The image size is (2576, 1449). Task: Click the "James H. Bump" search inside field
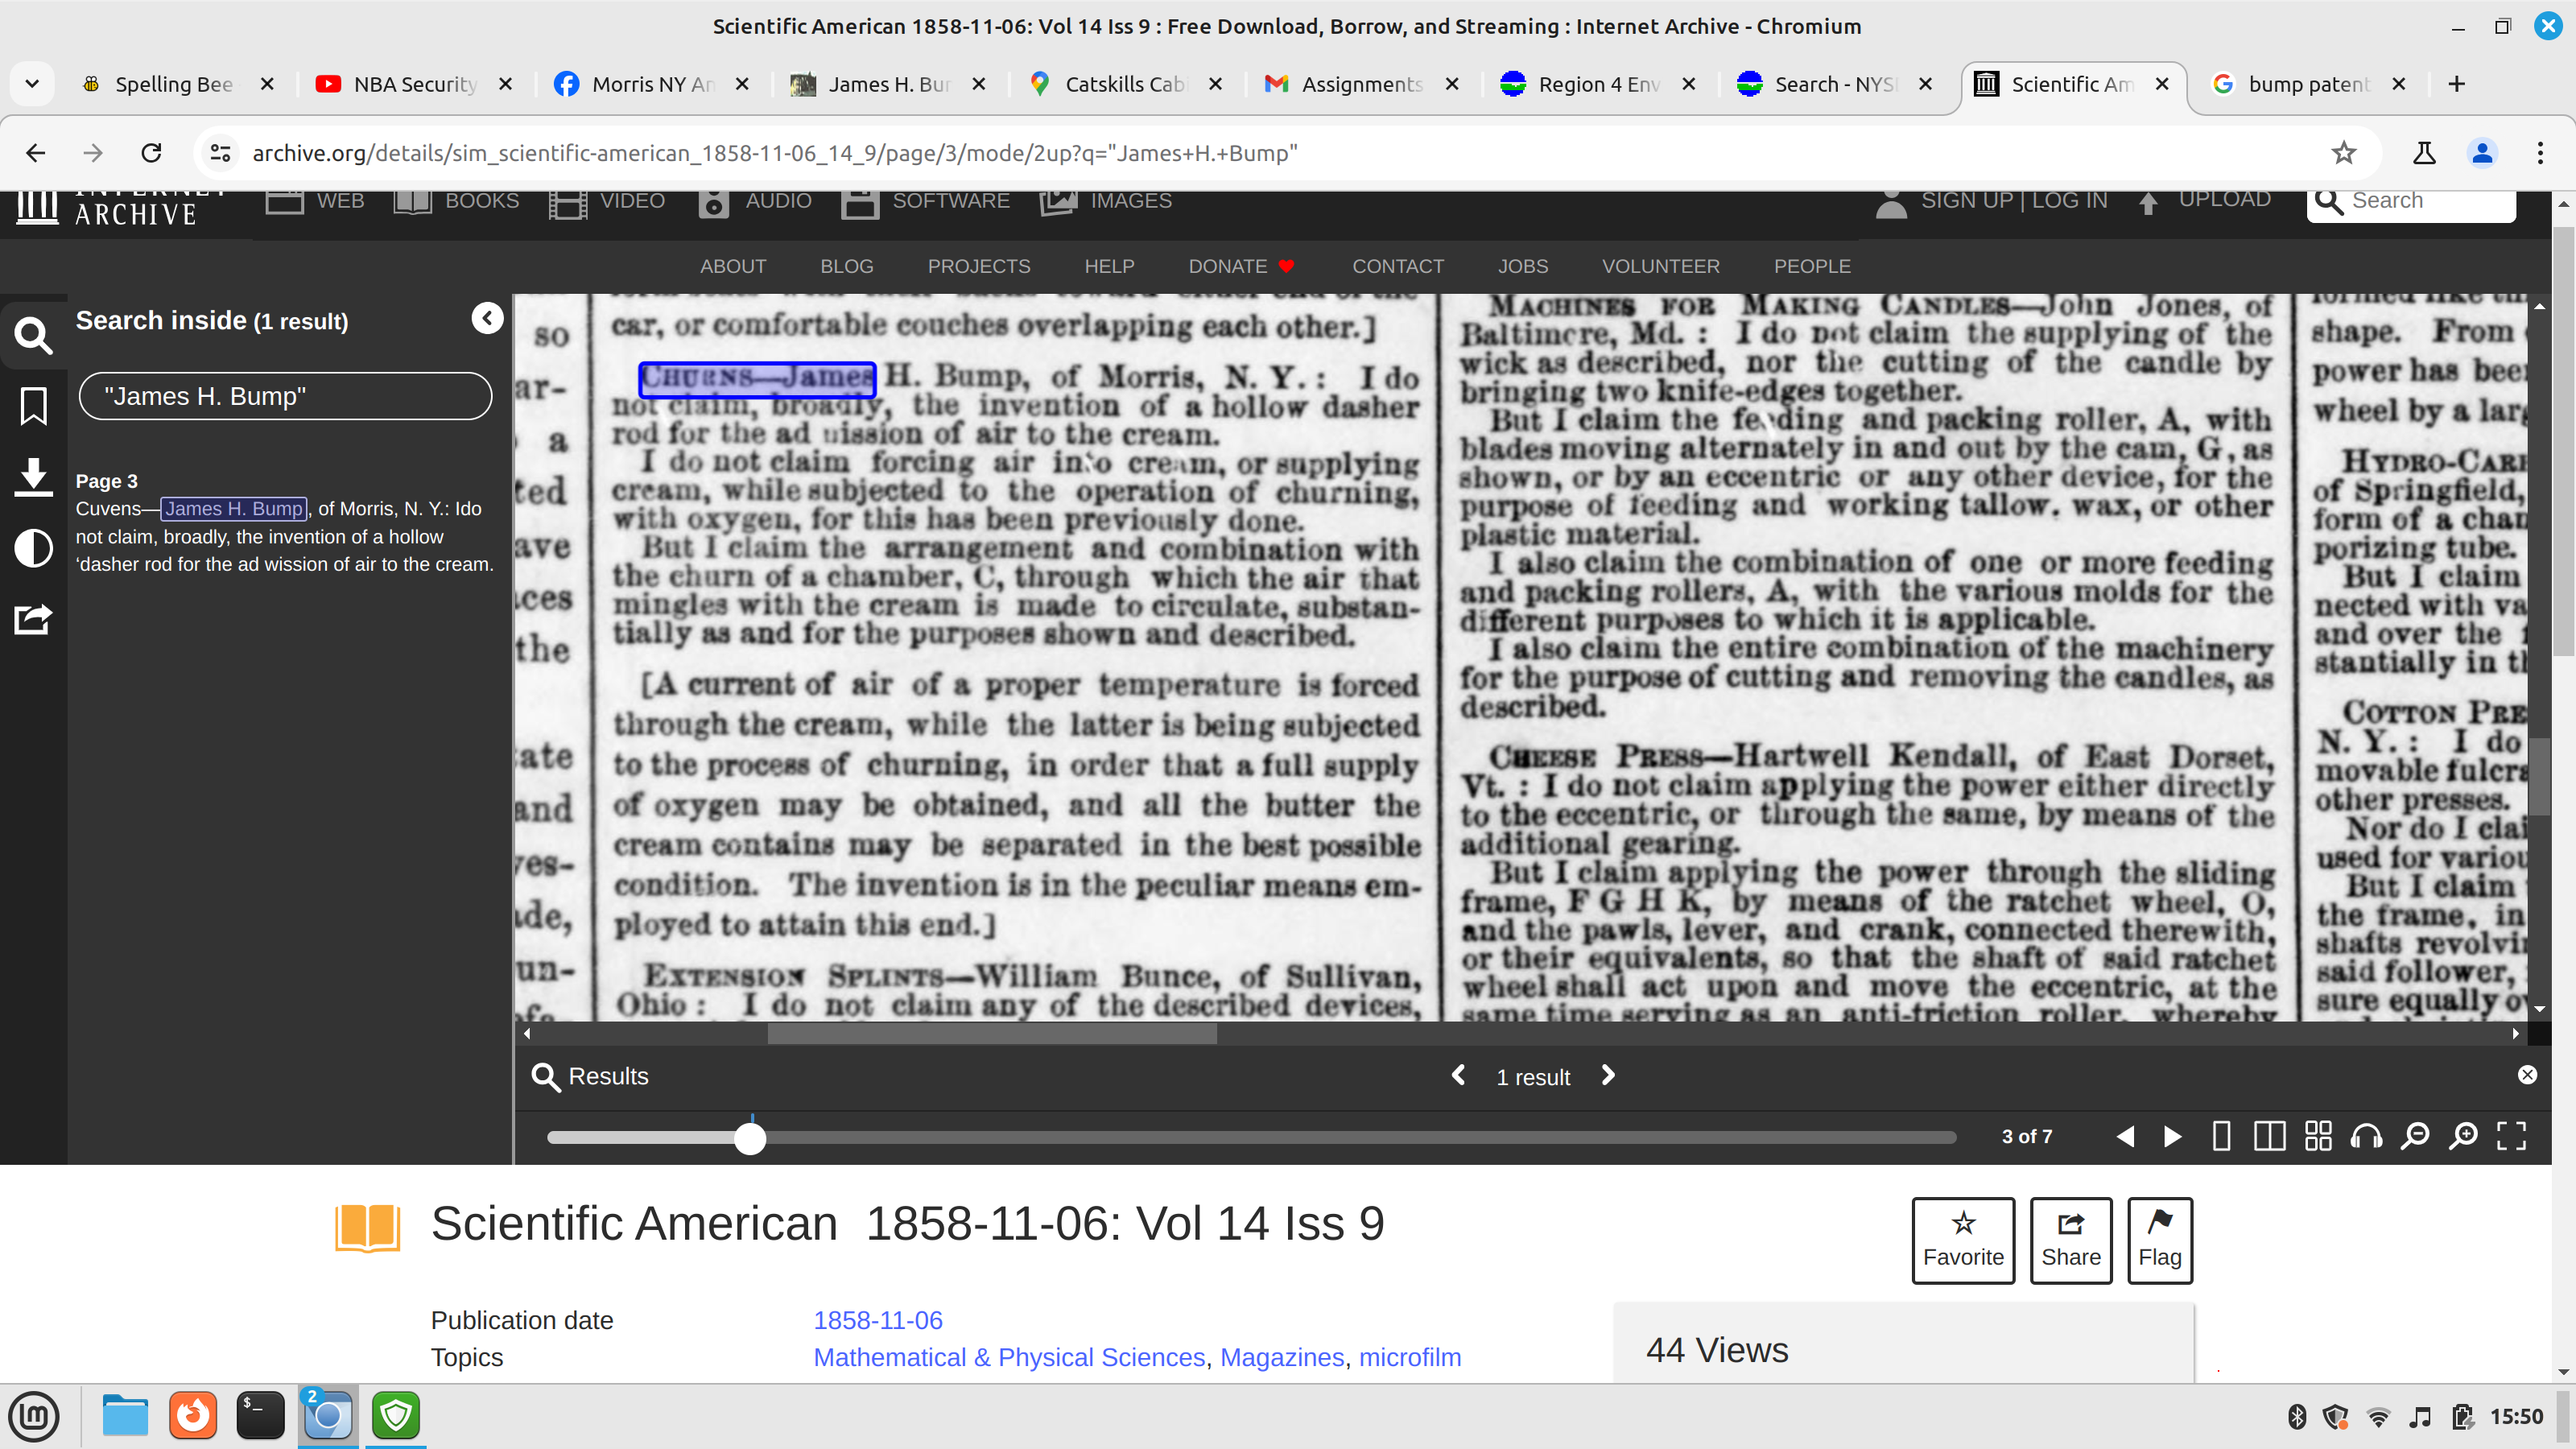pyautogui.click(x=285, y=396)
